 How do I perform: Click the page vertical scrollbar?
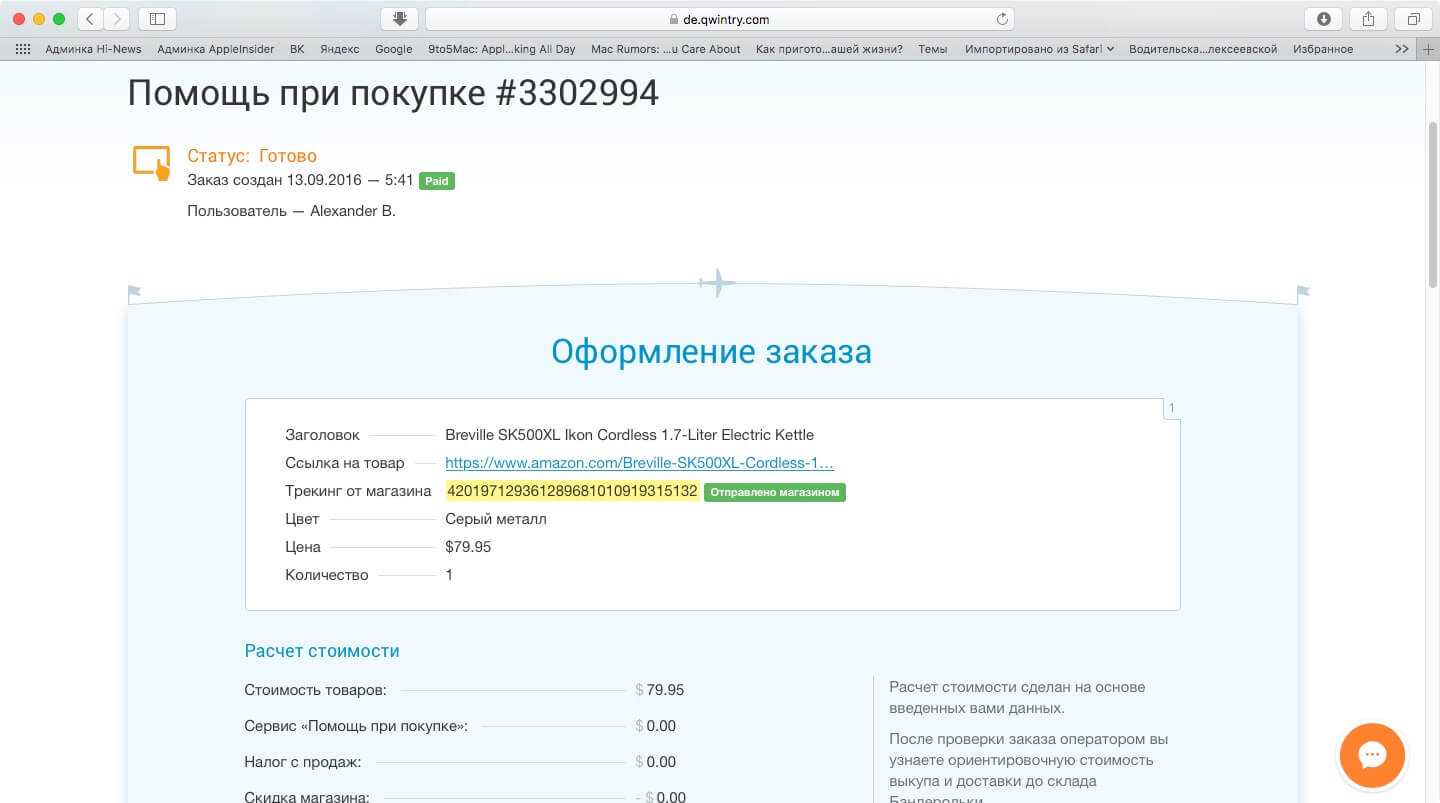pyautogui.click(x=1432, y=205)
